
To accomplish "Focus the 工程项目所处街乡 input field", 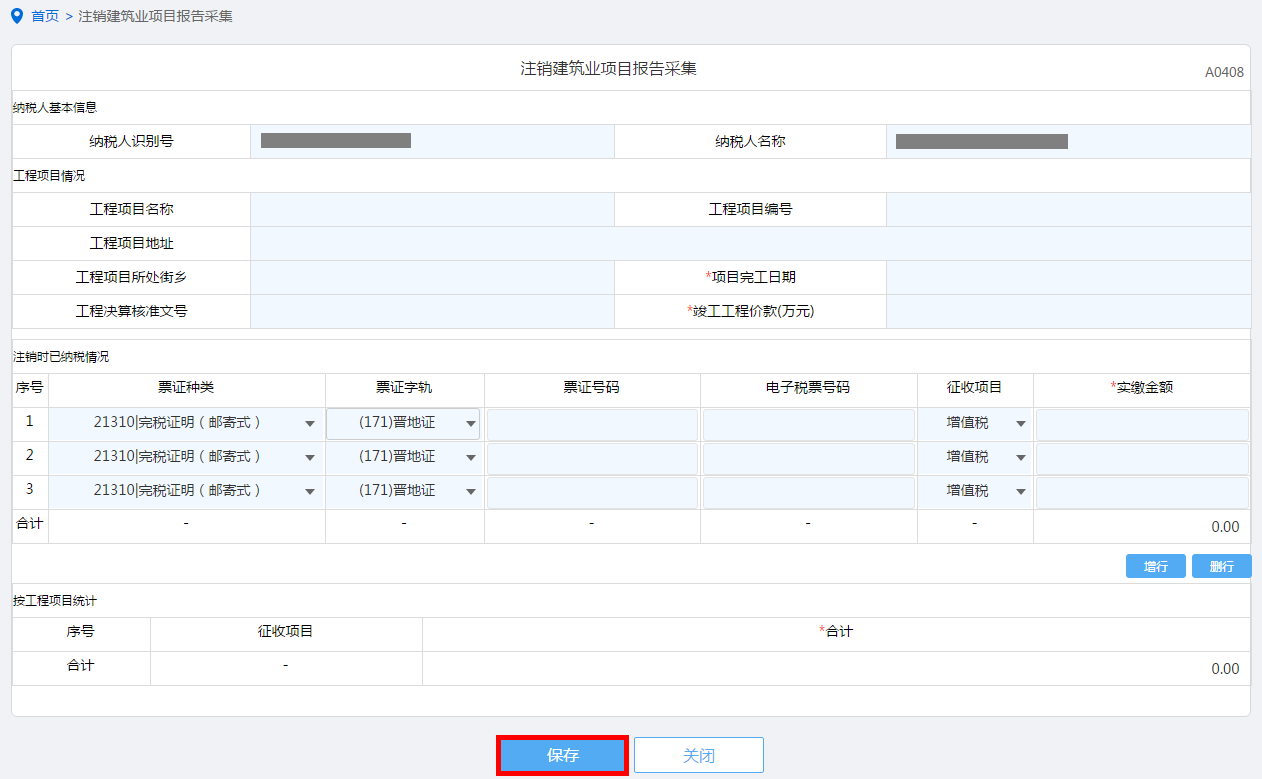I will point(432,278).
